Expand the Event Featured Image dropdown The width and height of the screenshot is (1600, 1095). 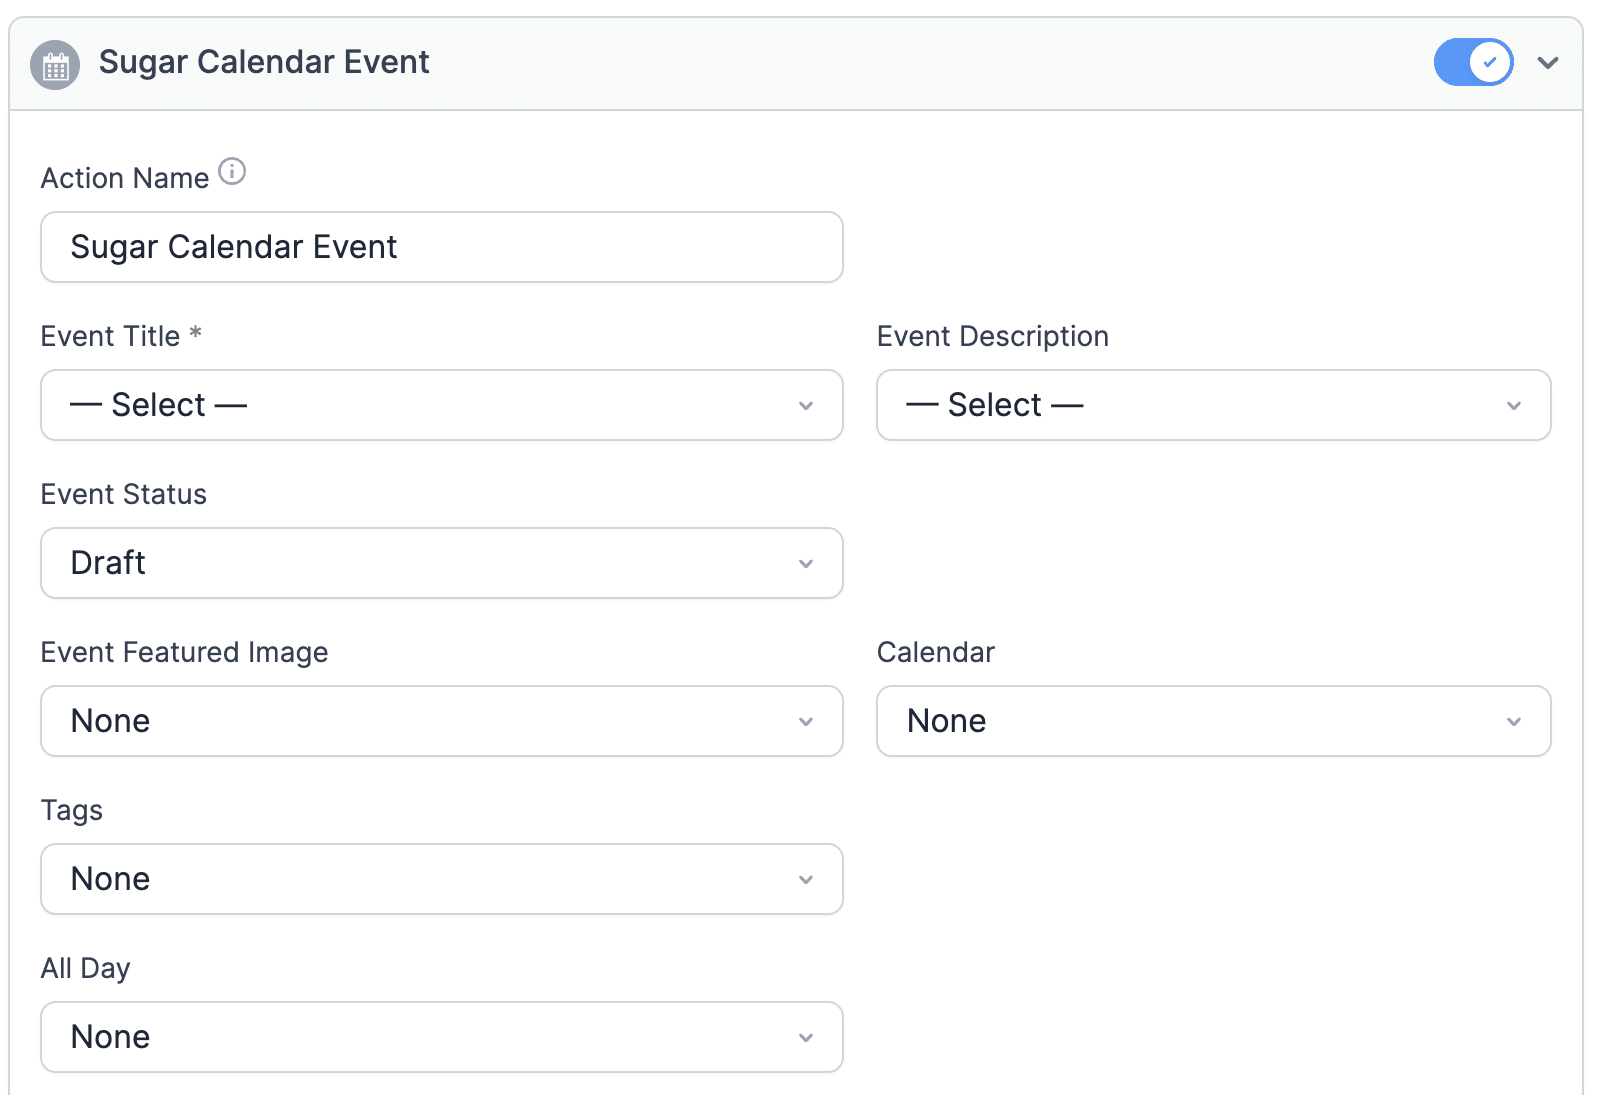tap(441, 721)
